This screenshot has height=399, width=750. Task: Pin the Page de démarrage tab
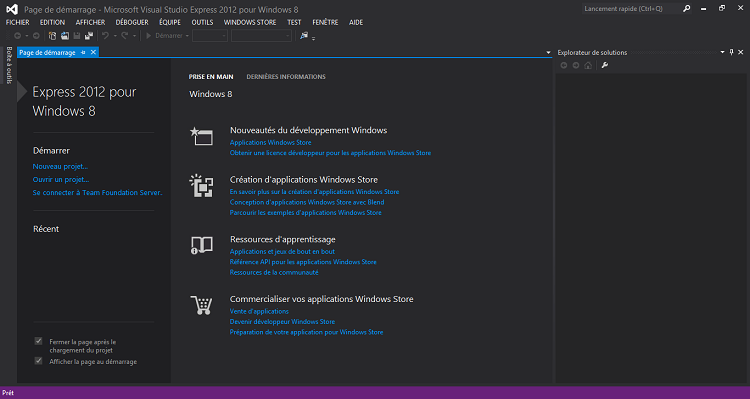tap(83, 53)
